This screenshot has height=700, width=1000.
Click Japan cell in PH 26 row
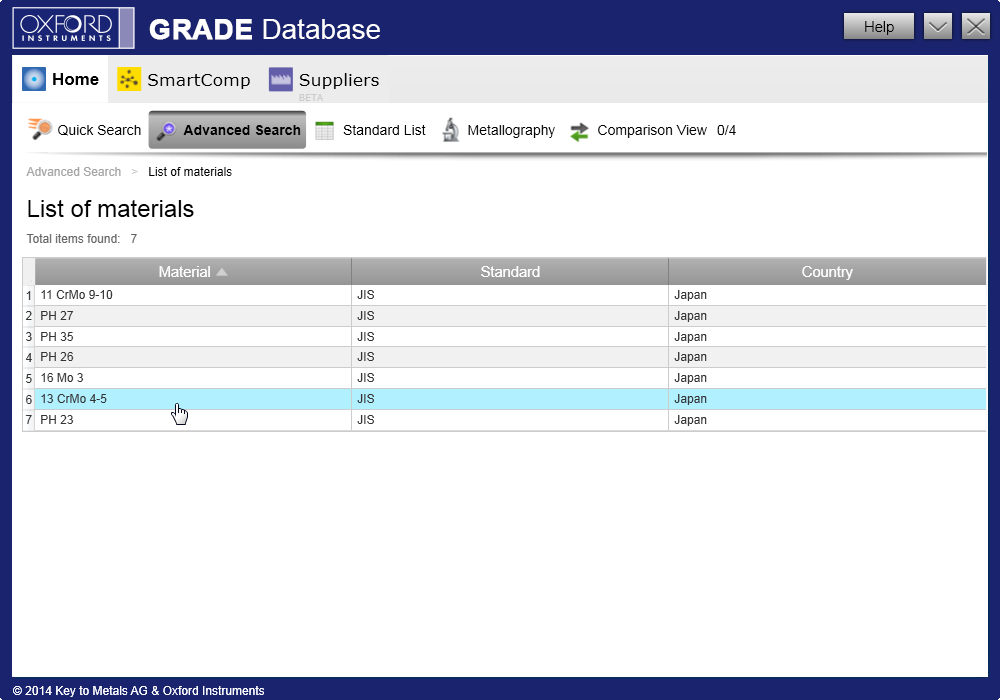coord(827,357)
